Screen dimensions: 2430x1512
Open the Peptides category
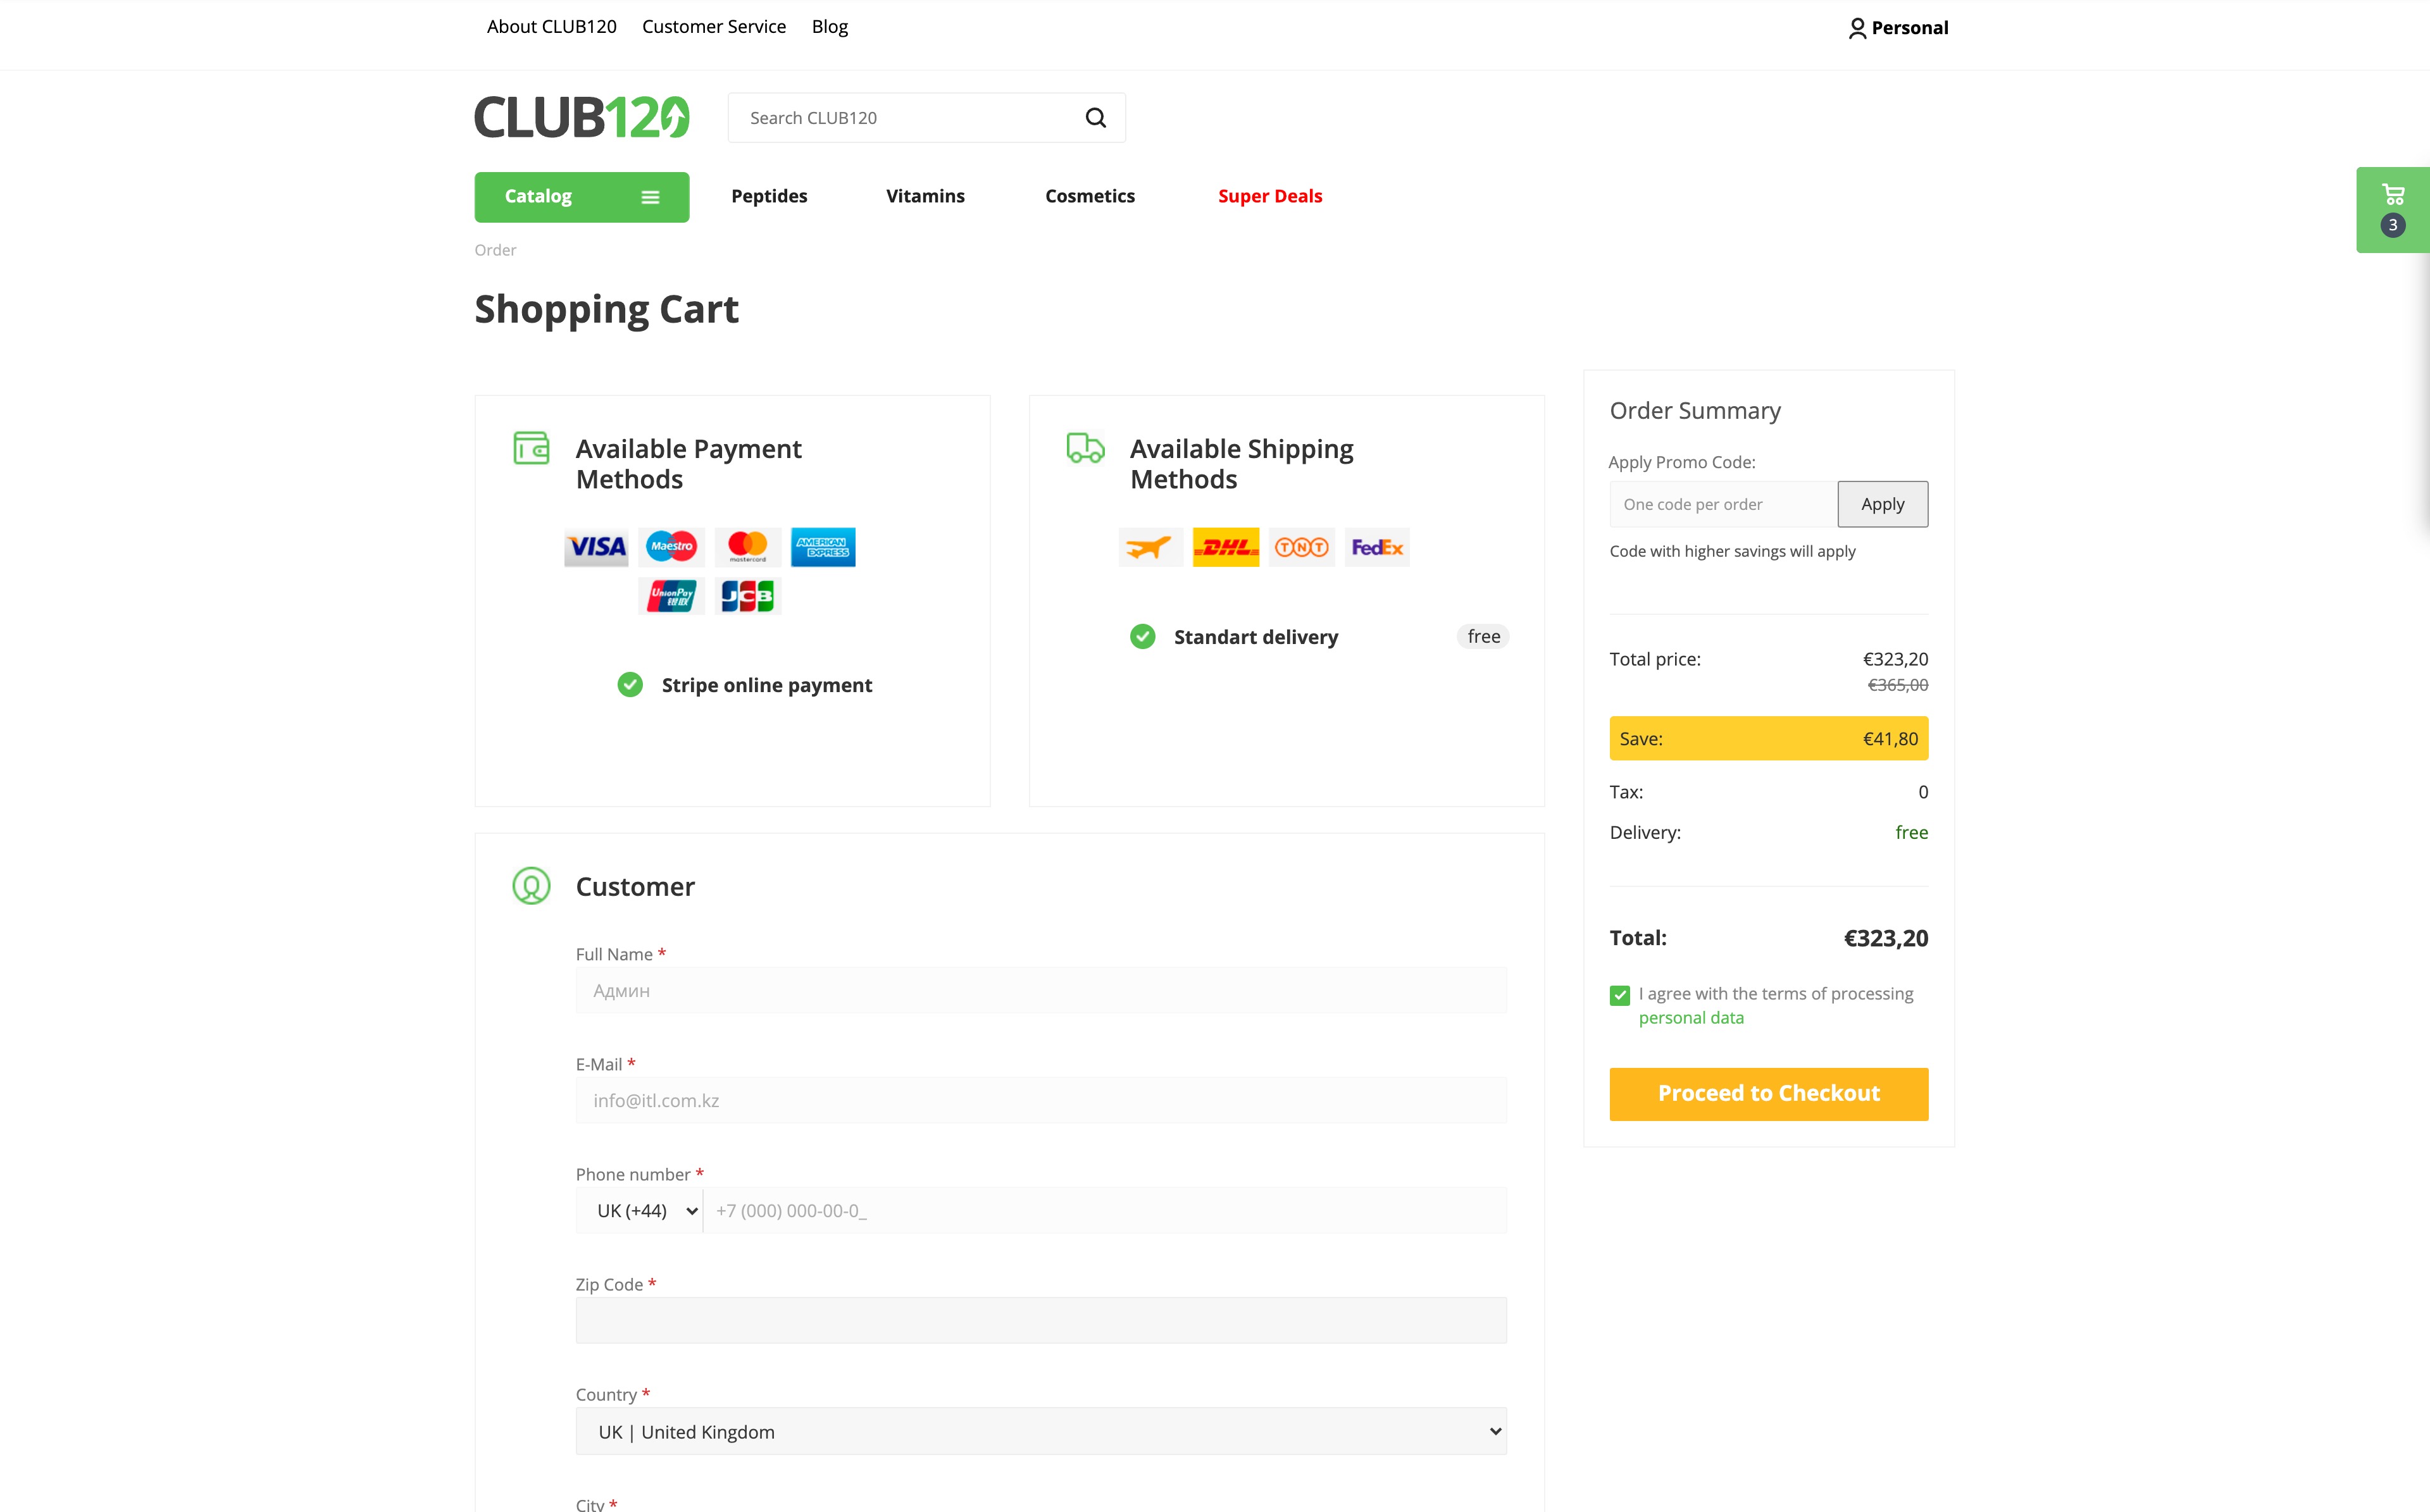[x=769, y=196]
